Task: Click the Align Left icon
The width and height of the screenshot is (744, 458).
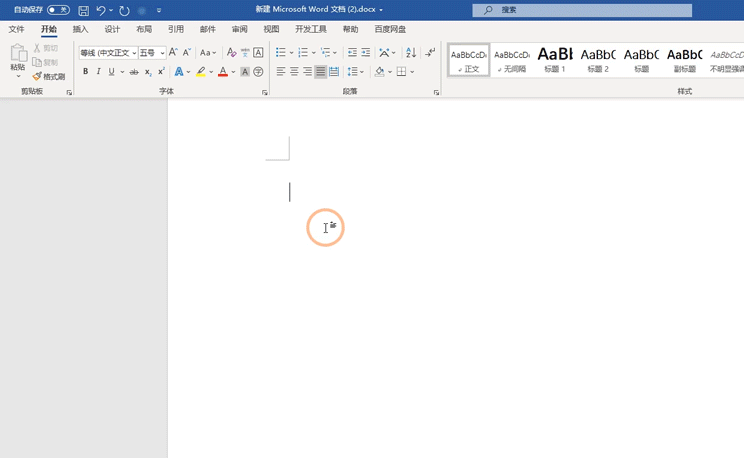Action: pos(281,72)
